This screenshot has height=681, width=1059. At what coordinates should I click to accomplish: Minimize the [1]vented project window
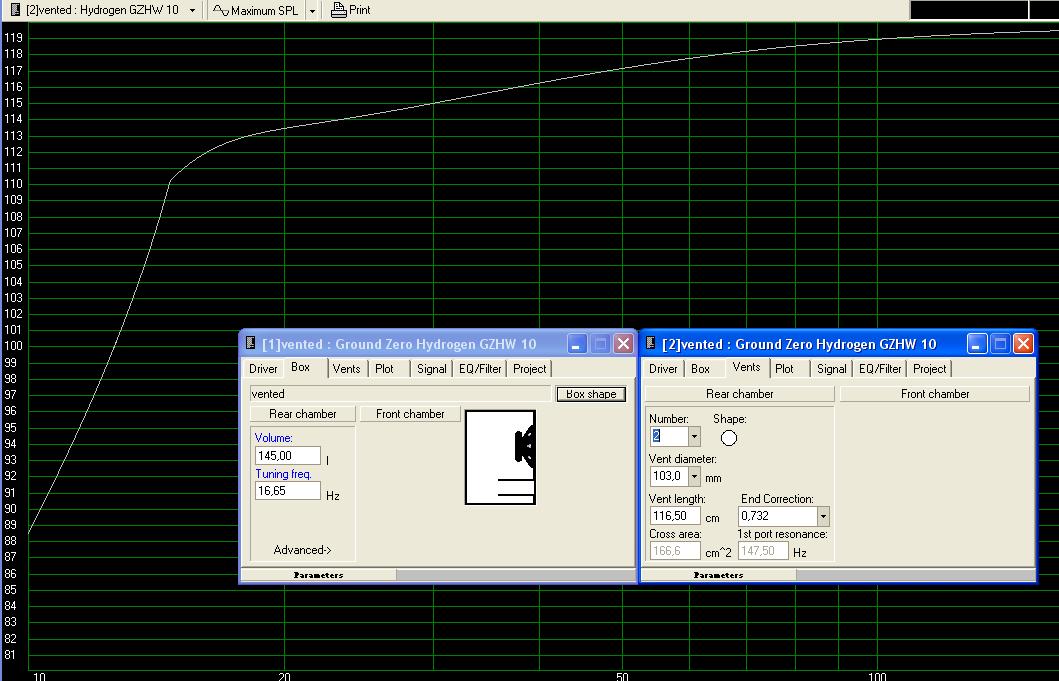pyautogui.click(x=577, y=344)
